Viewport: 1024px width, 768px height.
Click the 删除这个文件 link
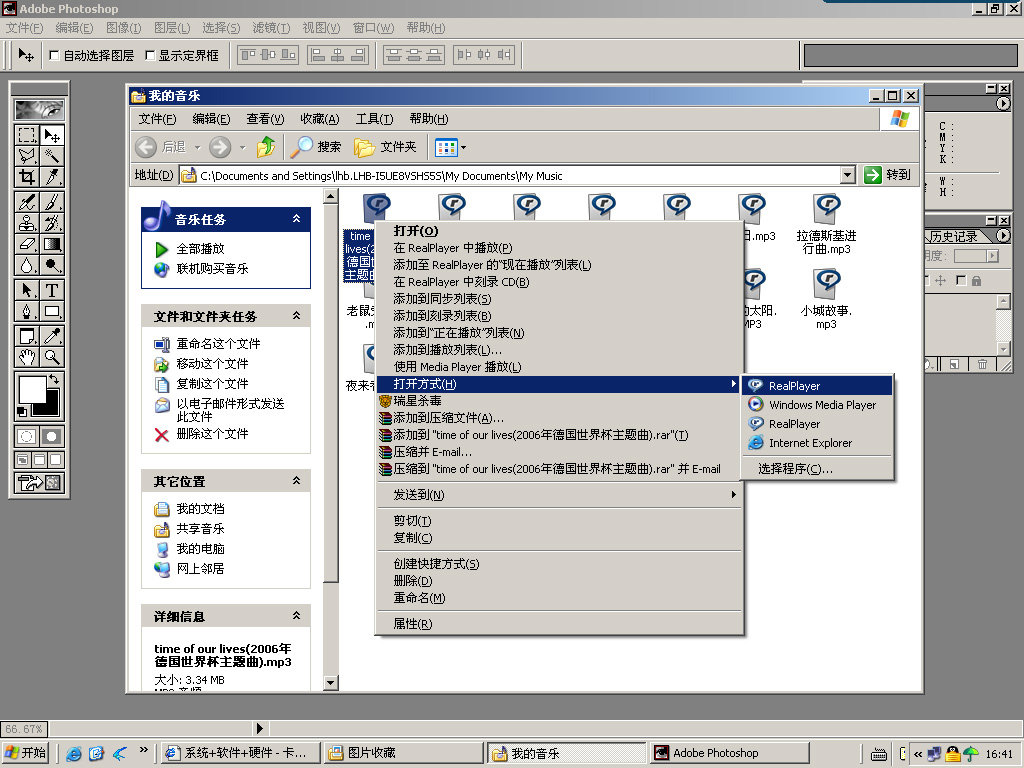pos(212,434)
